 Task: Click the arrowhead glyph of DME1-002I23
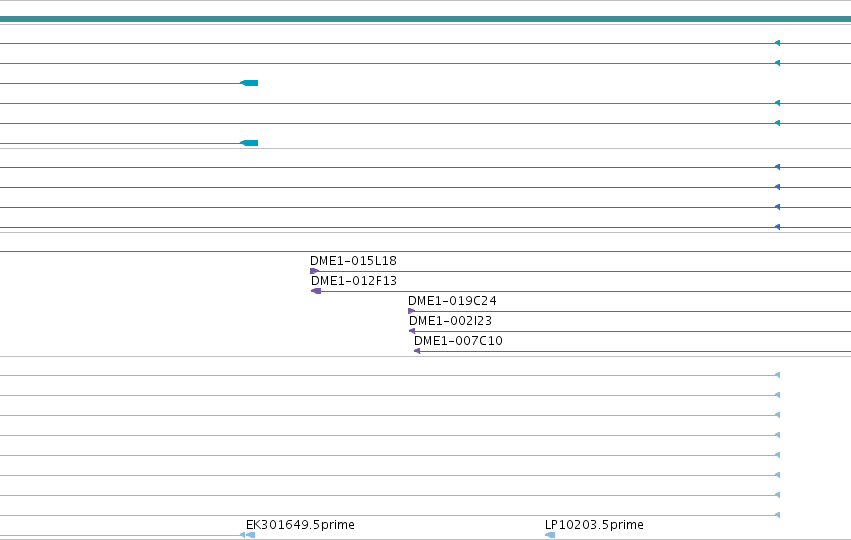coord(412,331)
